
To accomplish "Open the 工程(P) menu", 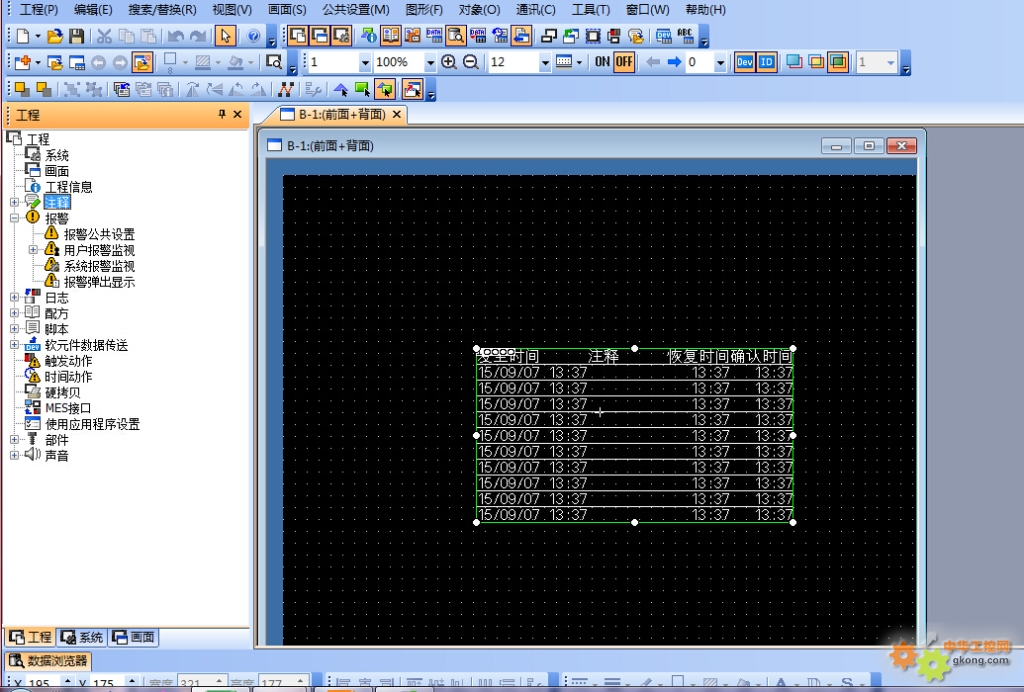I will point(39,10).
